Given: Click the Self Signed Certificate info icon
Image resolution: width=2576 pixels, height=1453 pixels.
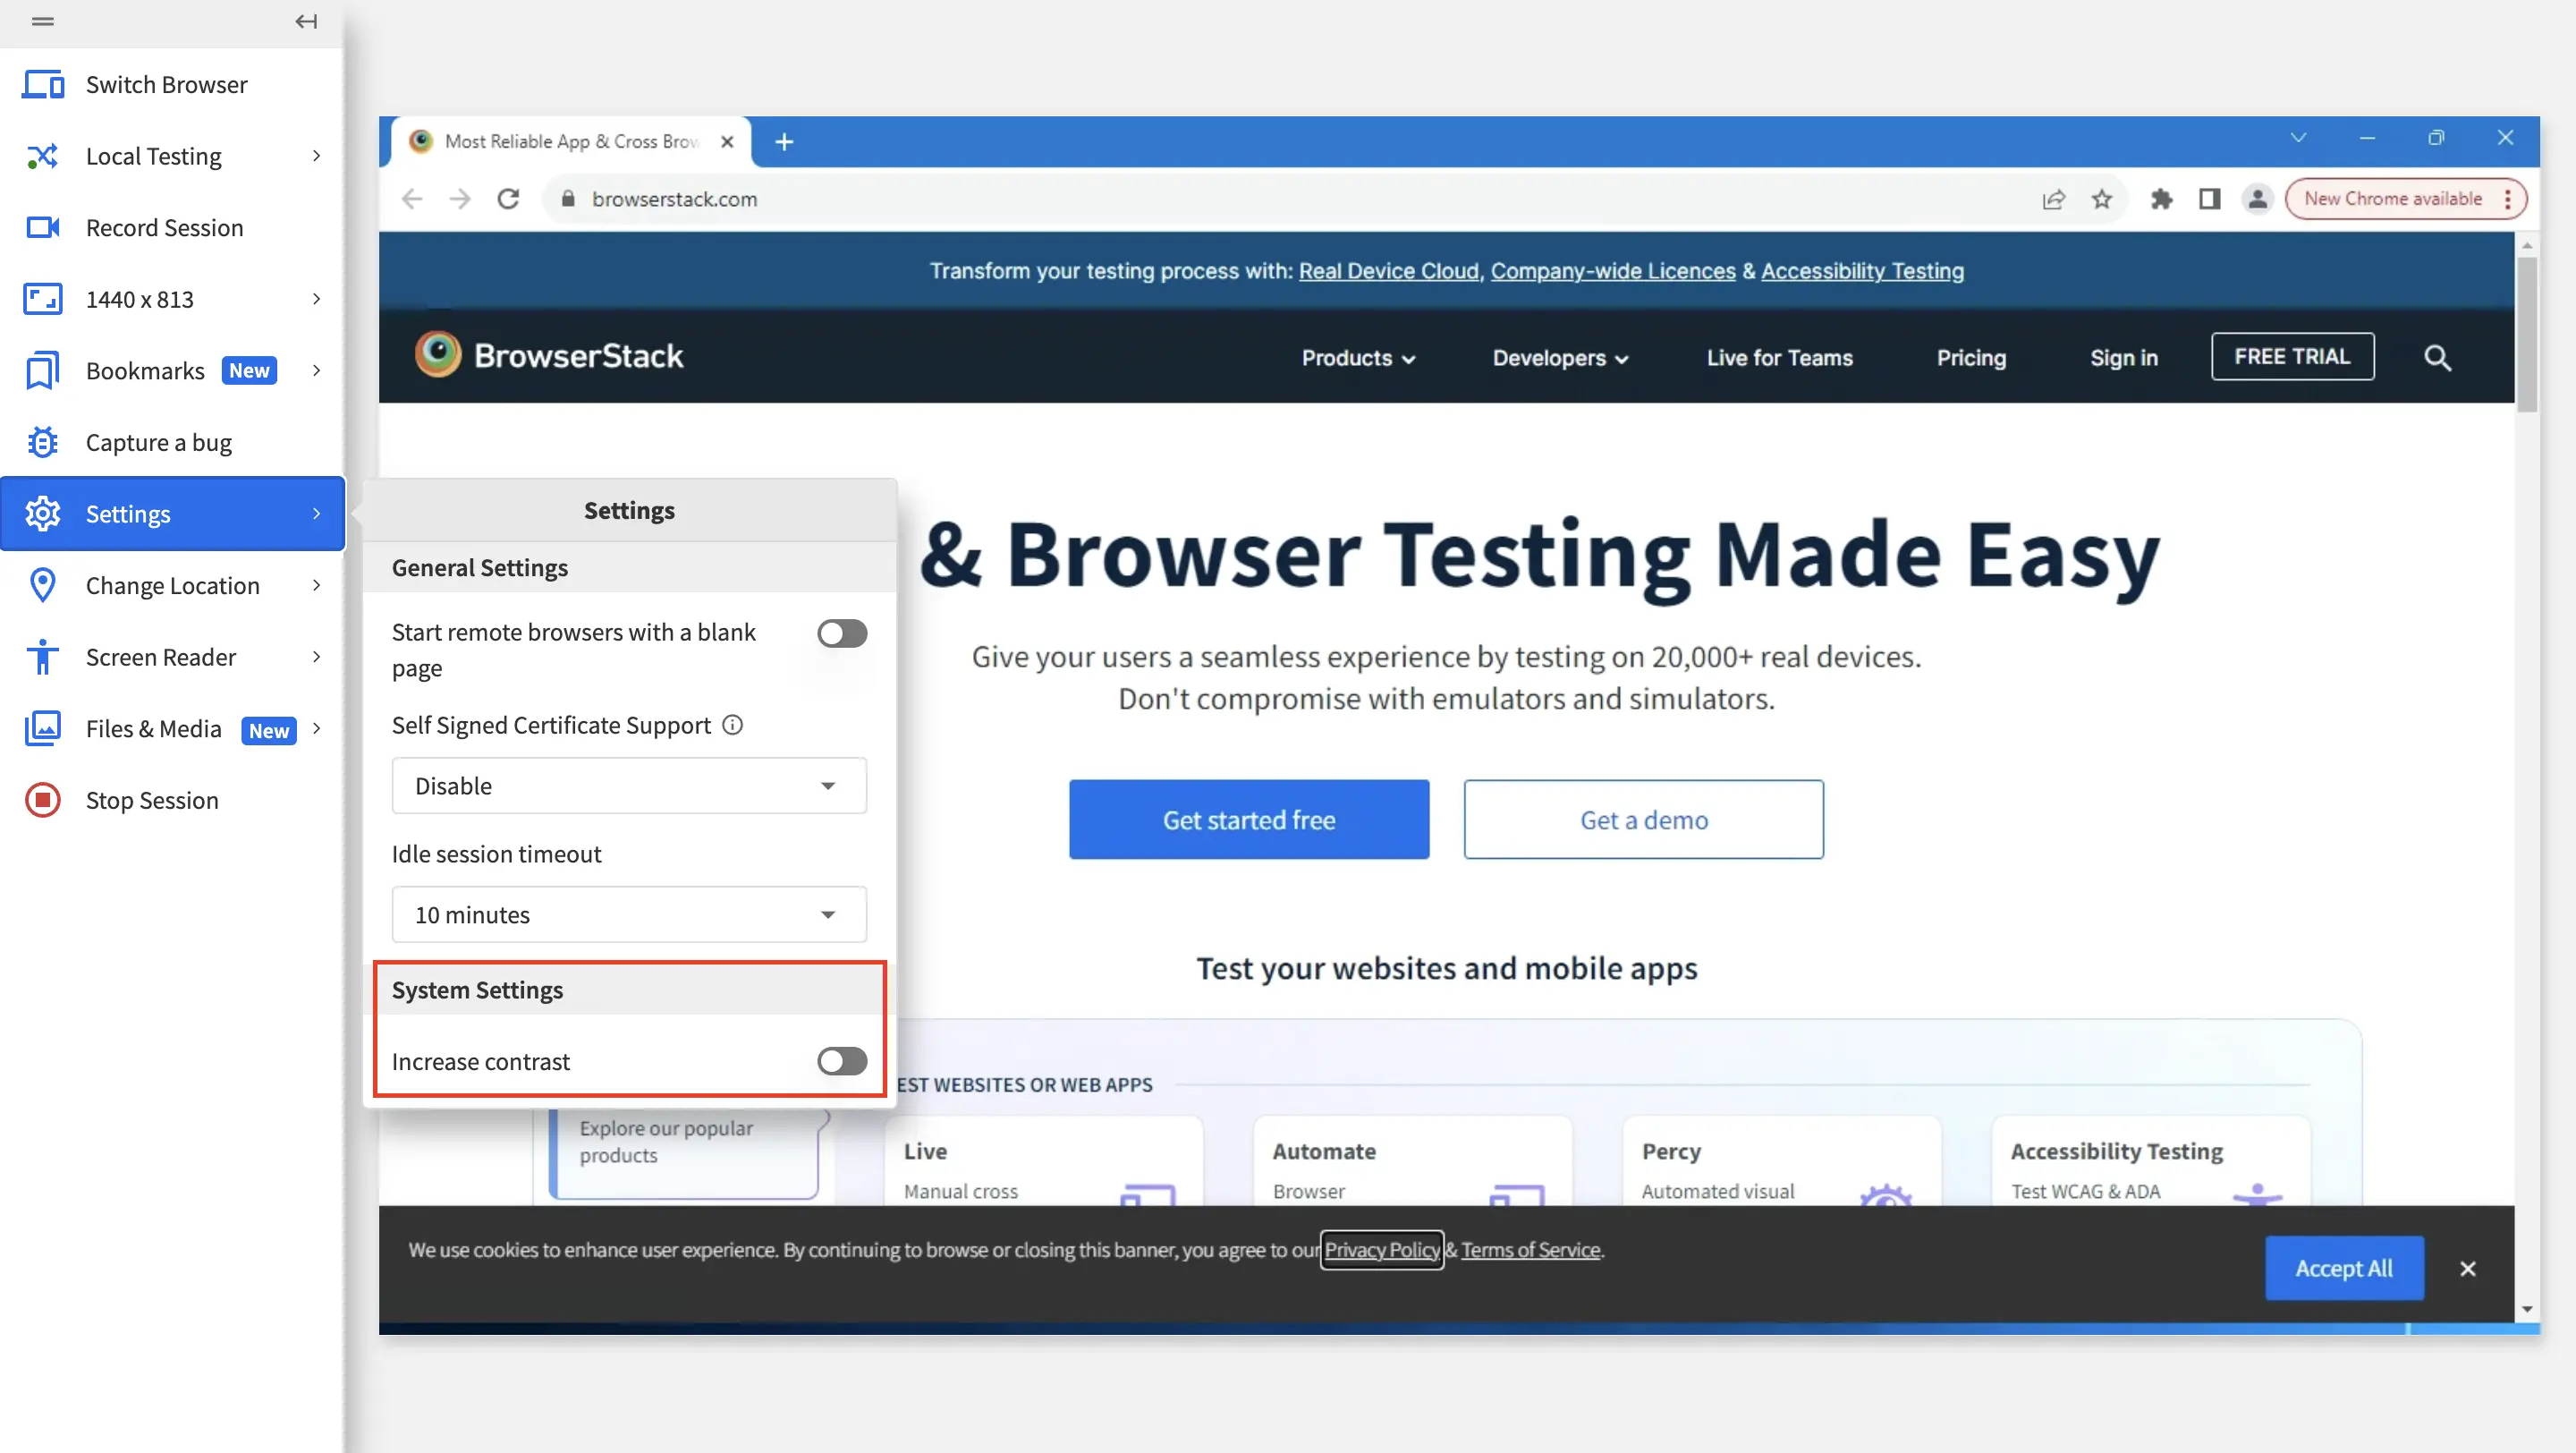Looking at the screenshot, I should pyautogui.click(x=733, y=725).
